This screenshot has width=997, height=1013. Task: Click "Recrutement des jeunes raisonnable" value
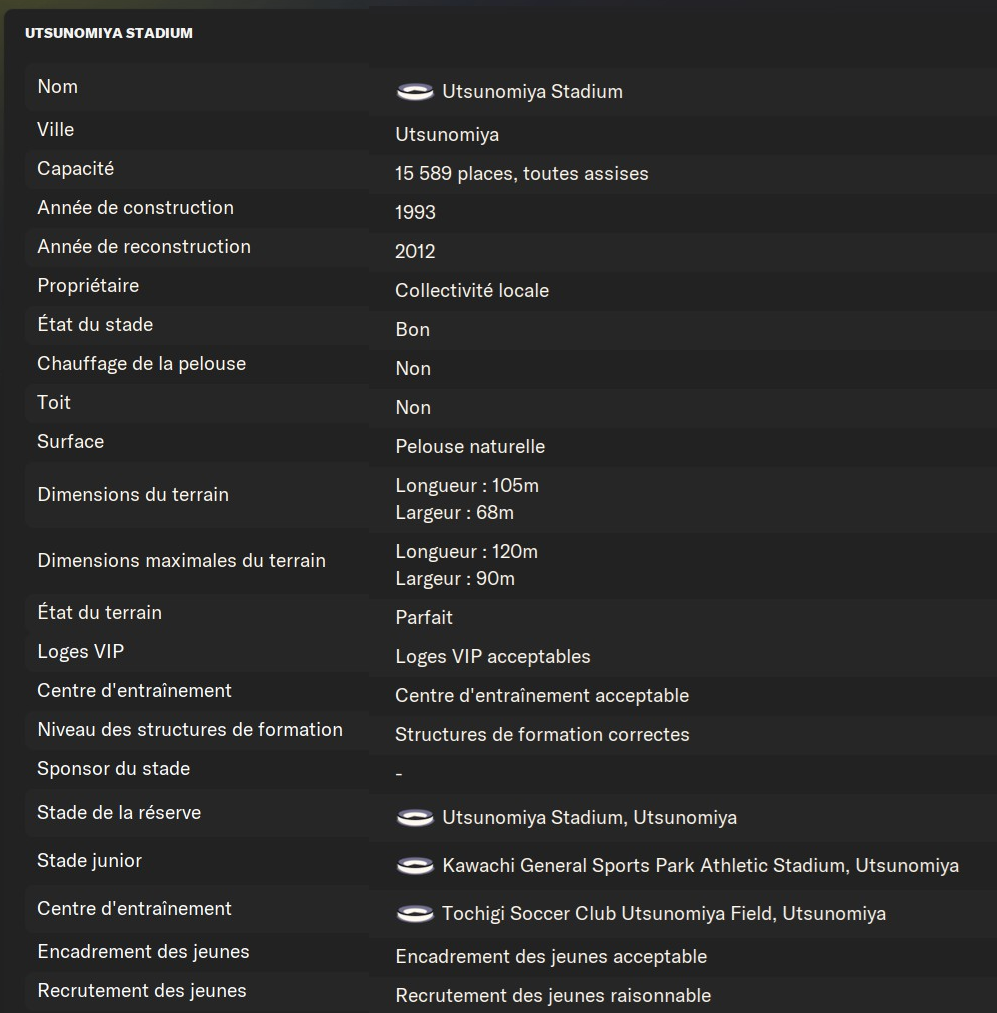(553, 996)
